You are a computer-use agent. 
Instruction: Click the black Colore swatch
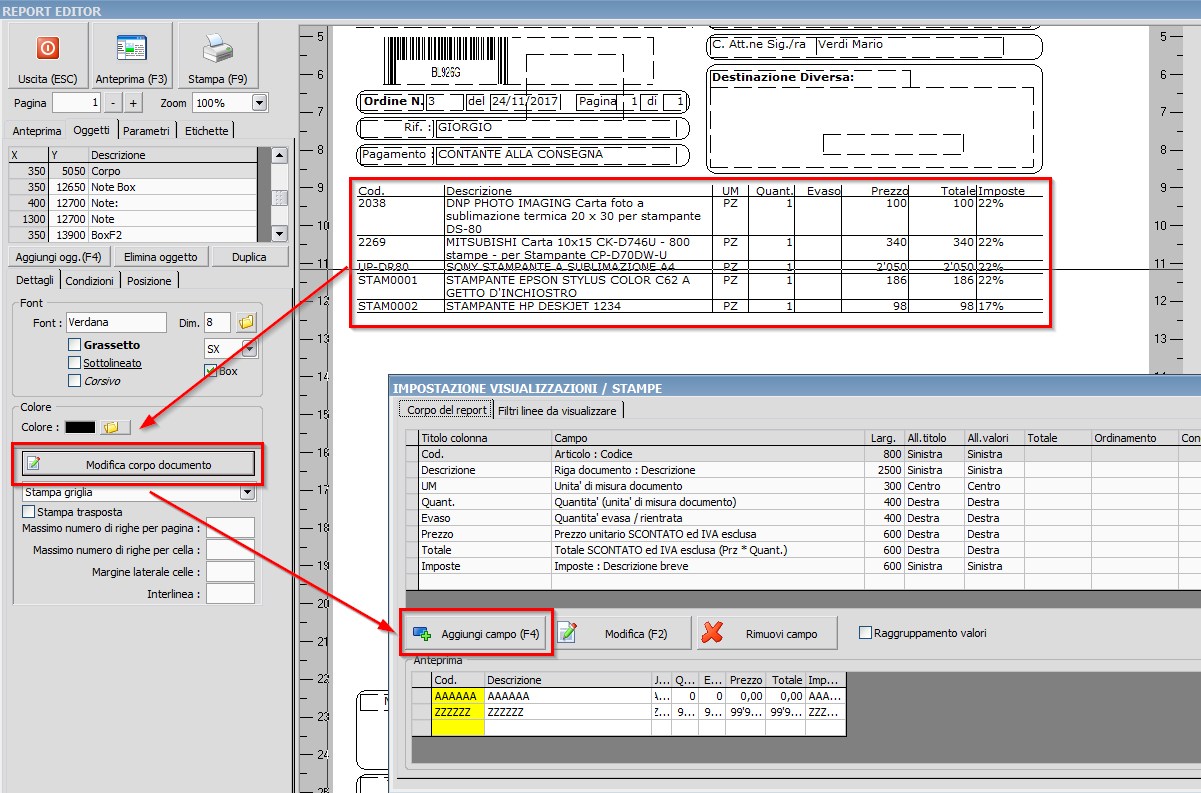coord(80,427)
